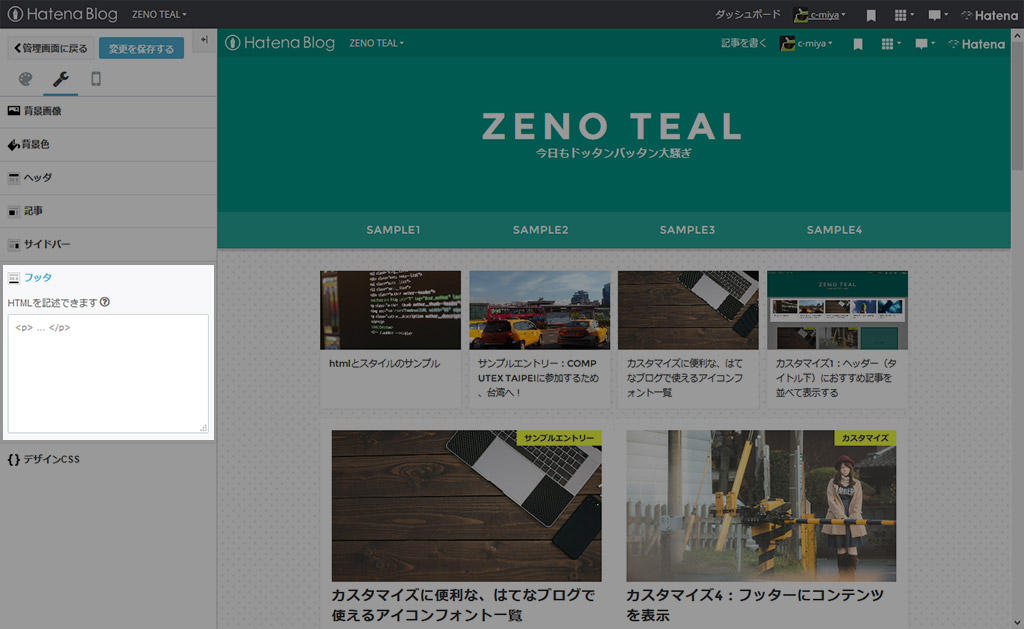Click the ZENO TEAL blog title
This screenshot has width=1024, height=629.
pos(613,126)
